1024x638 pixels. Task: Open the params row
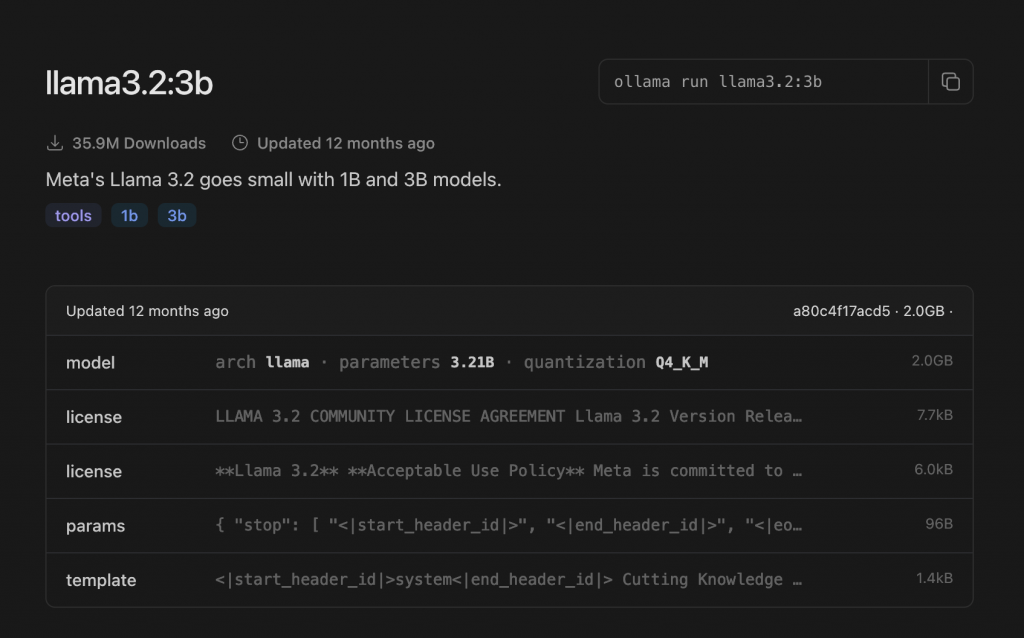tap(509, 526)
